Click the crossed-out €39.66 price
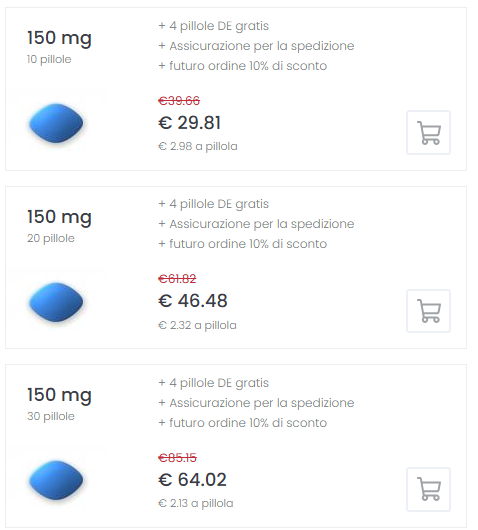The width and height of the screenshot is (478, 530). (x=179, y=100)
